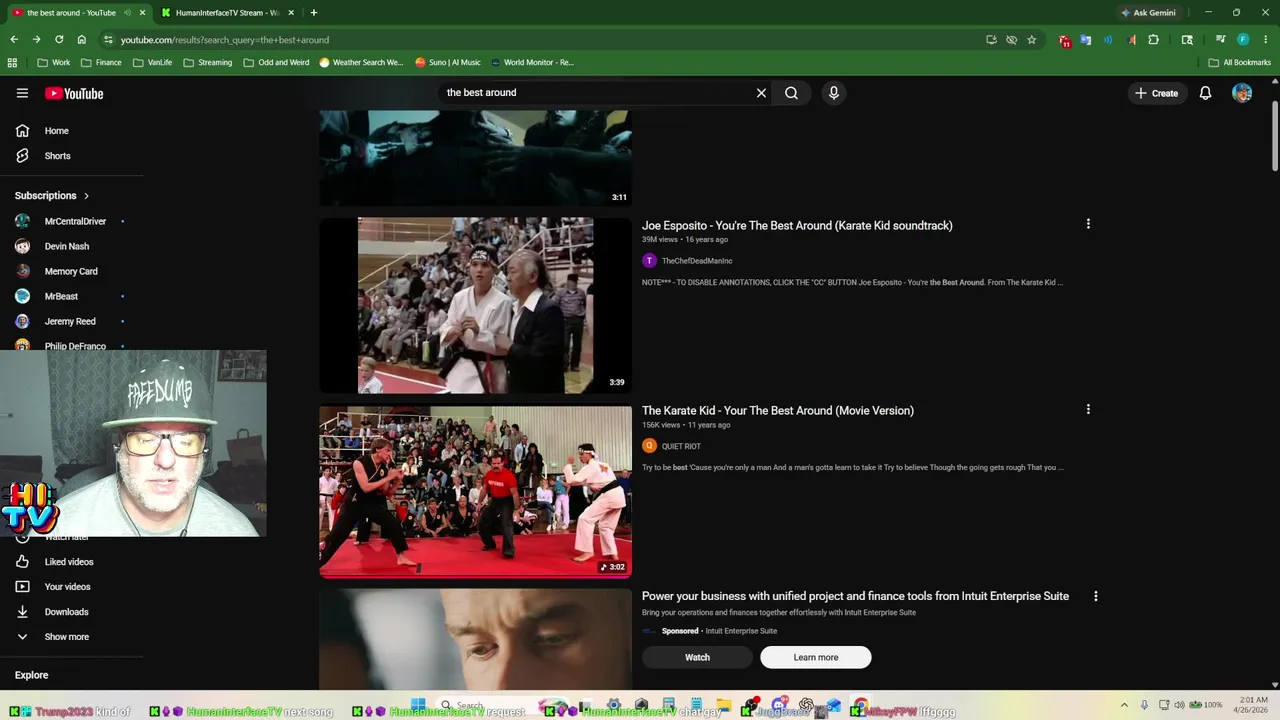Open the YouTube guide hamburger menu
1280x720 pixels.
22,93
